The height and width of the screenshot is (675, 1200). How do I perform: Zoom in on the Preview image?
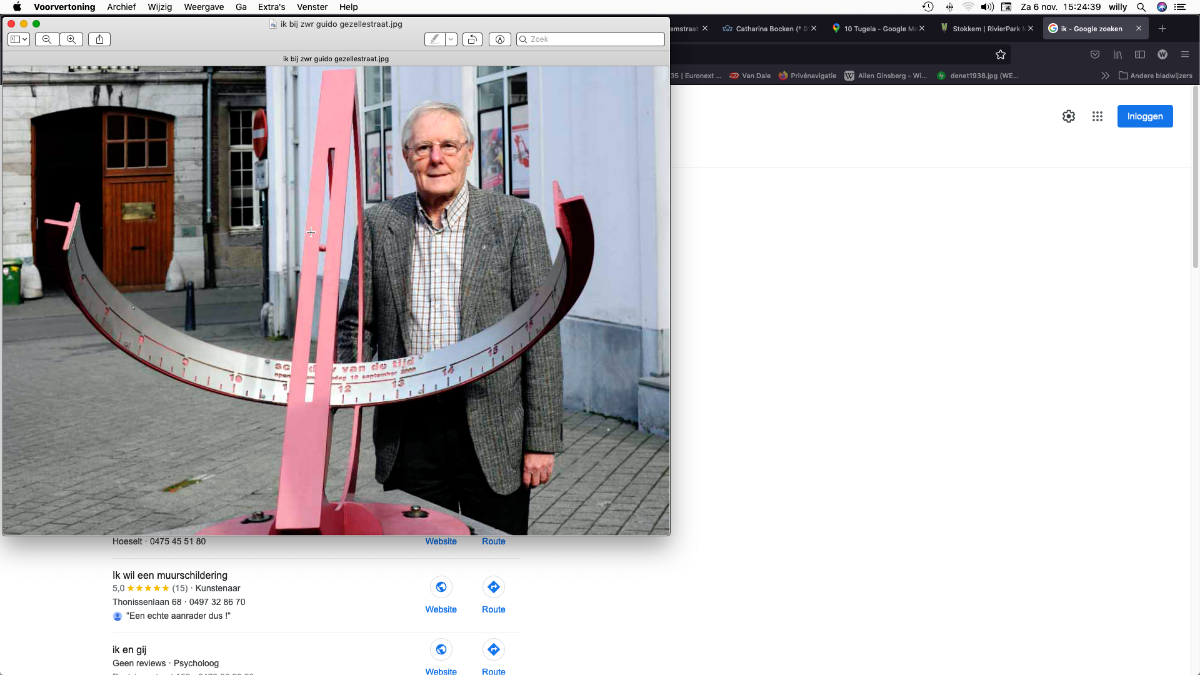[x=71, y=39]
